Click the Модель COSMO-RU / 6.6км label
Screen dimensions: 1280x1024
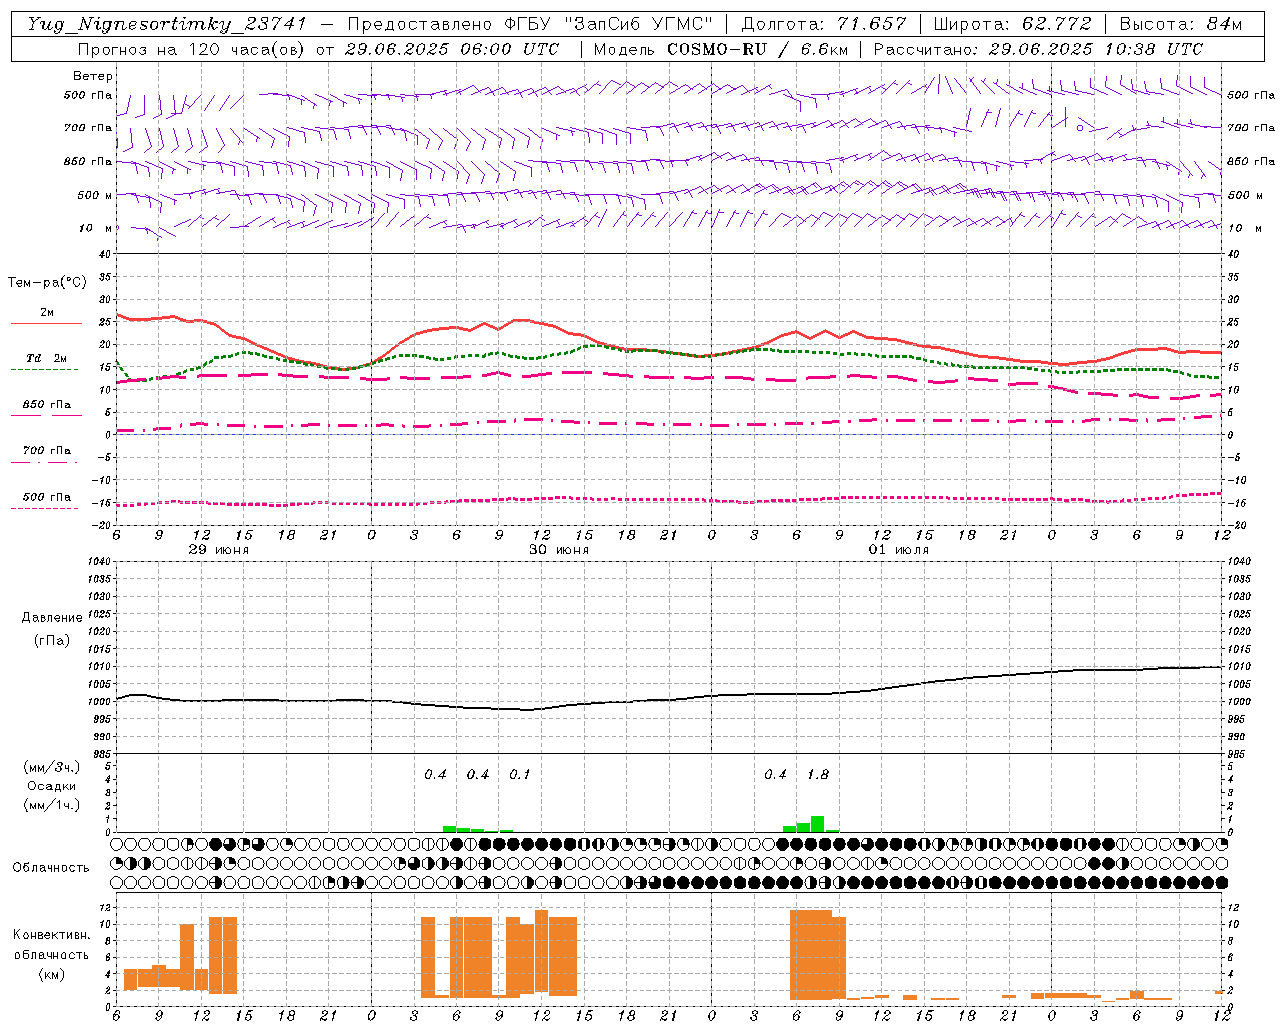point(720,49)
